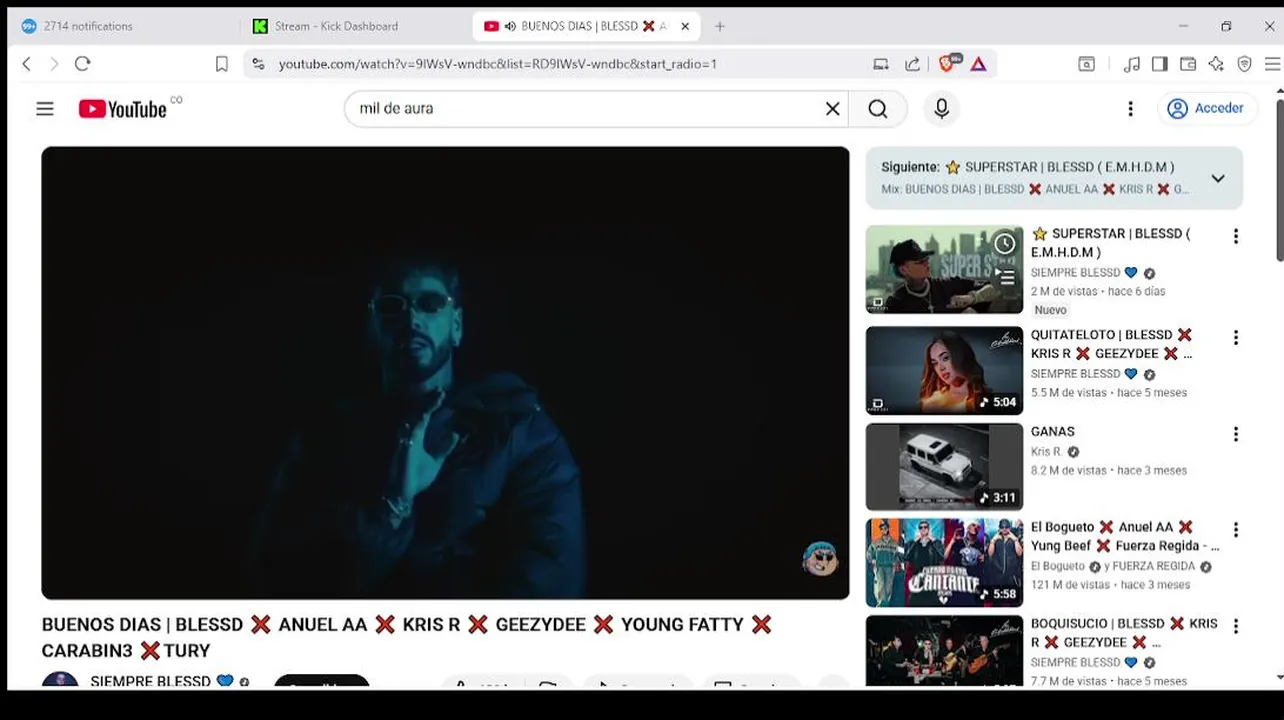Screen dimensions: 1284x720
Task: Open the Brave playlist music icon
Action: click(x=1131, y=64)
